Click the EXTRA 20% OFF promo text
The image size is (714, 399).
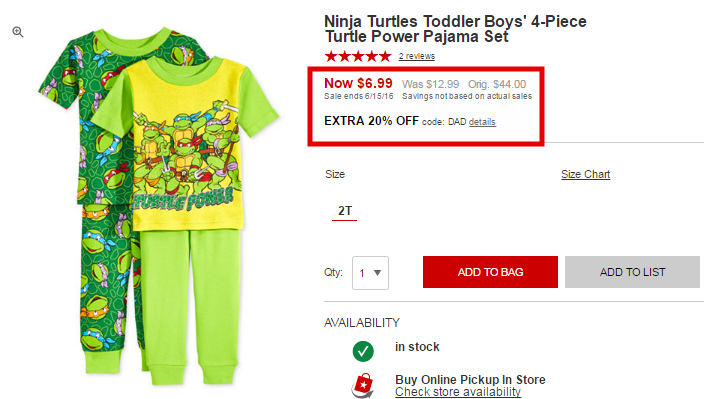[371, 121]
